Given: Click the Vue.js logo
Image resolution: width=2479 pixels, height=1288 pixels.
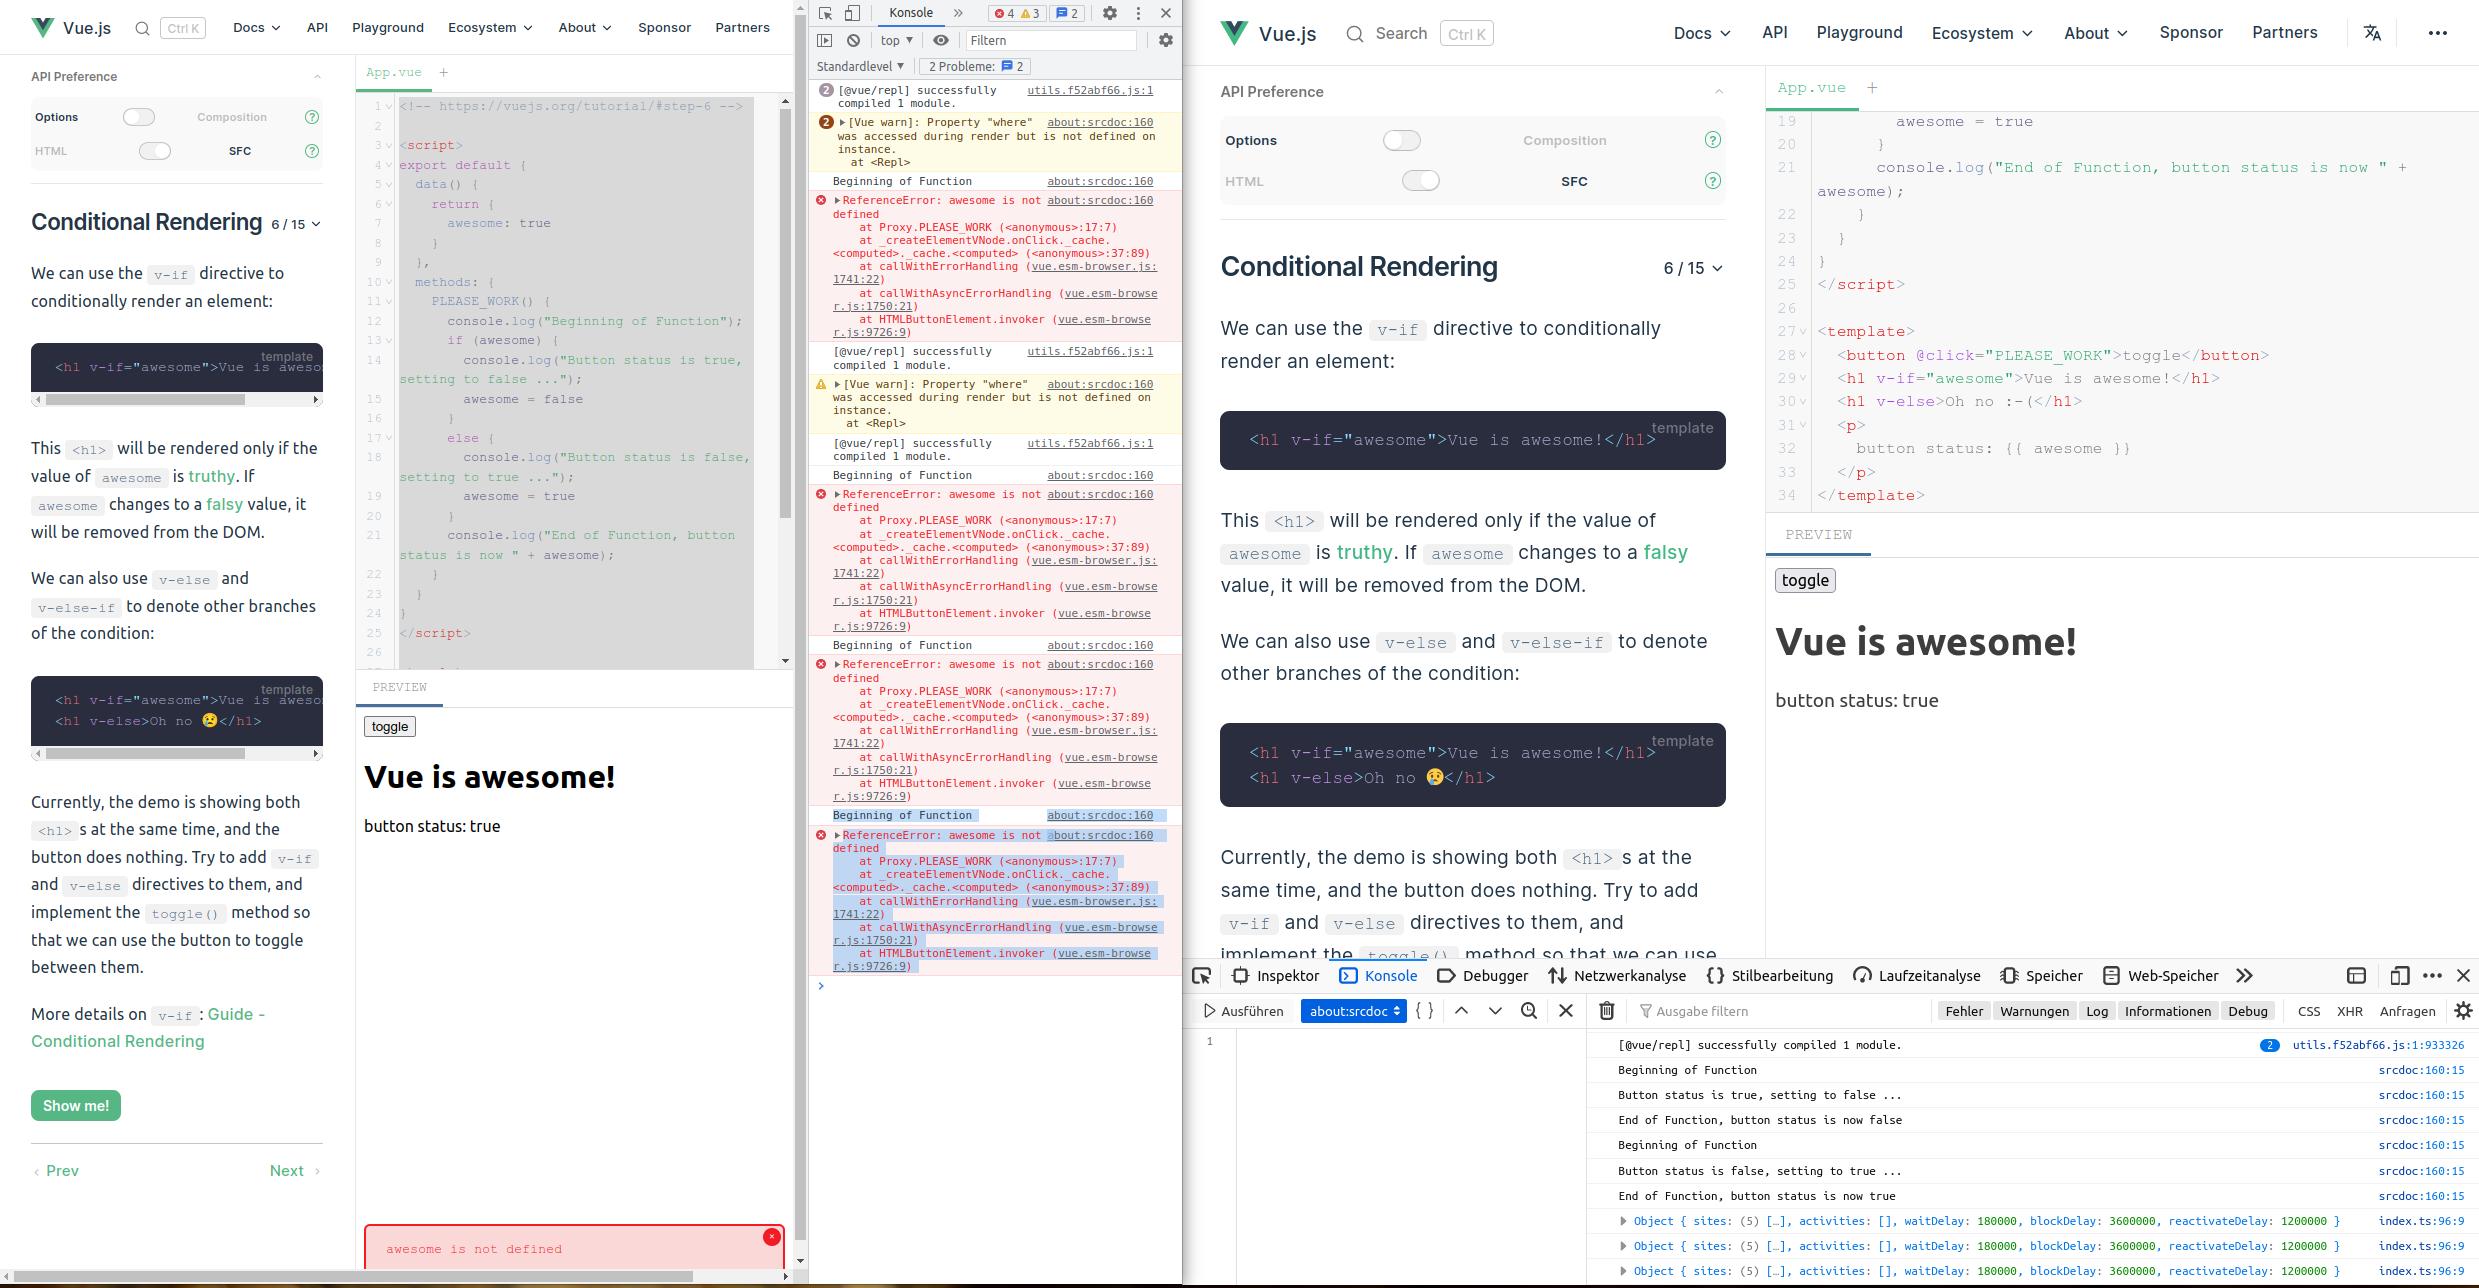Looking at the screenshot, I should pos(42,27).
